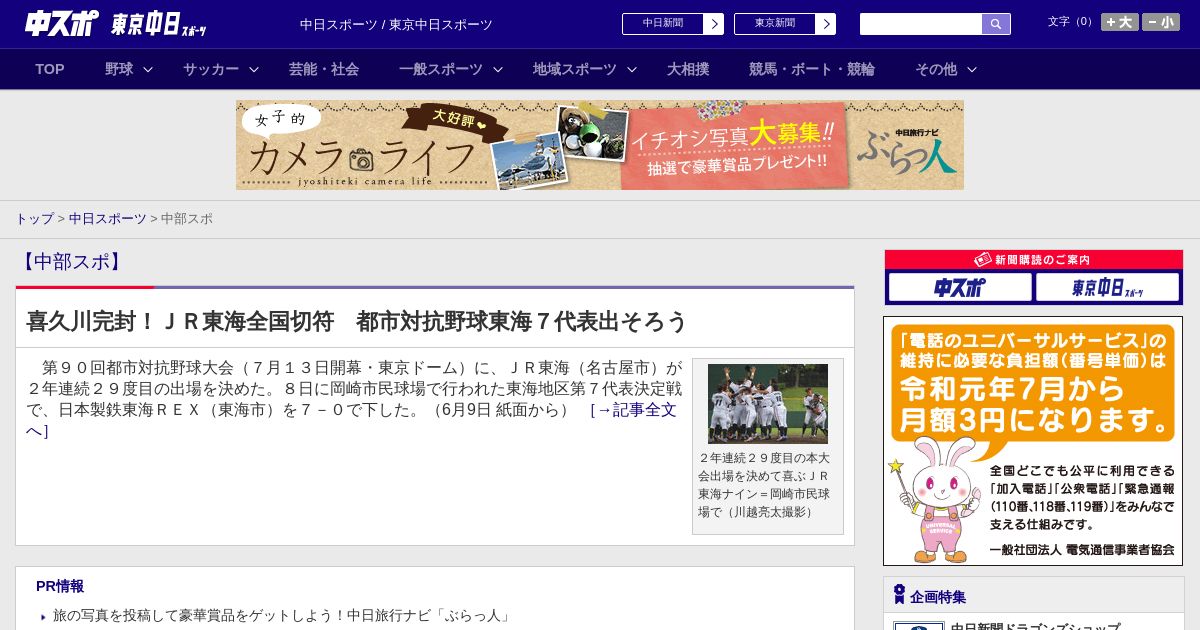Click the ユニバーサルサービス rabbit advertisement

[1033, 441]
